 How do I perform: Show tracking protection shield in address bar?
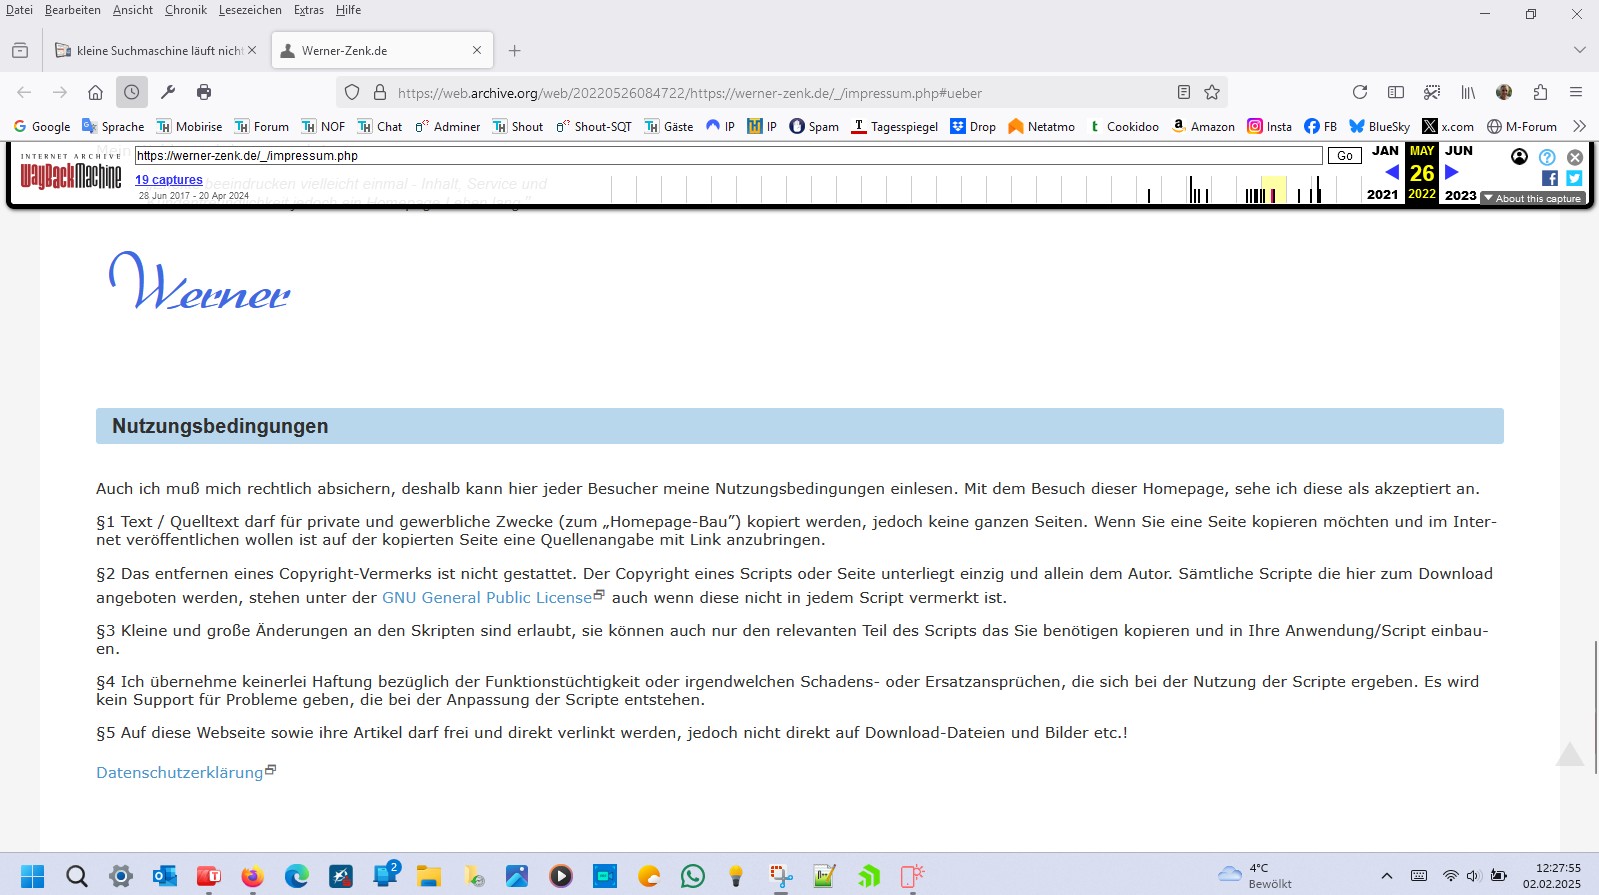coord(352,92)
